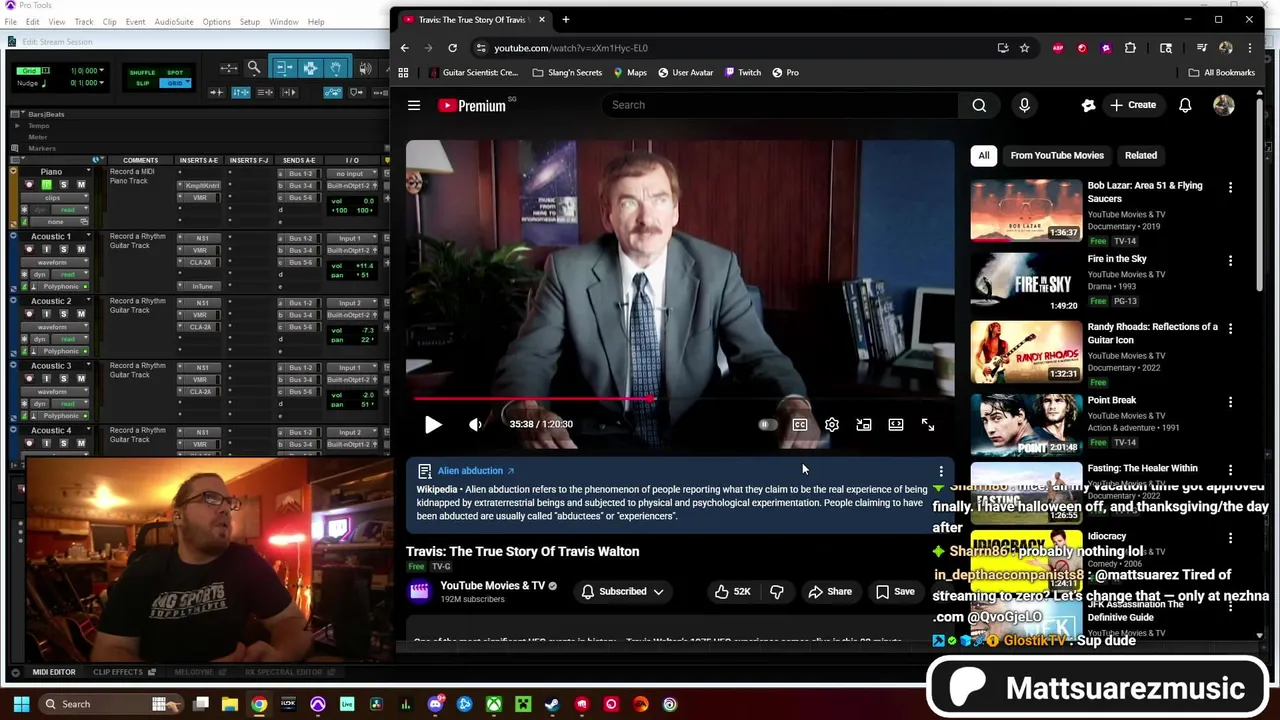
Task: Play the Travis Walton video
Action: [433, 424]
